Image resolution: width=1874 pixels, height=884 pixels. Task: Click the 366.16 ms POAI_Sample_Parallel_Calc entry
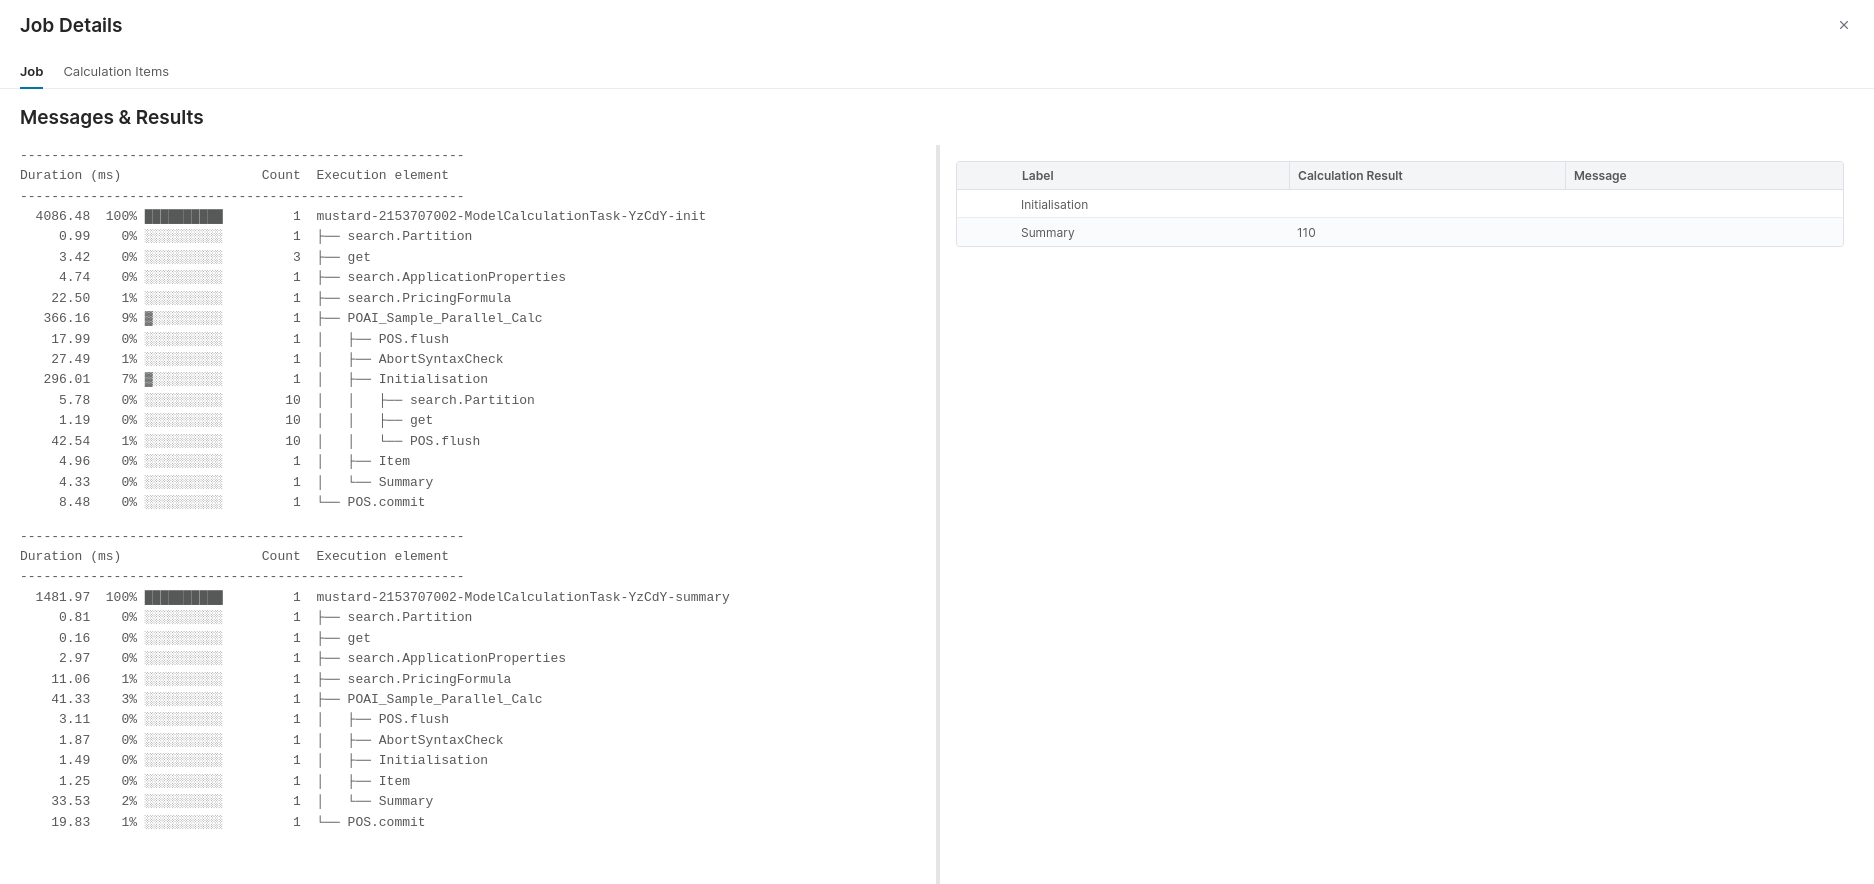tap(444, 318)
